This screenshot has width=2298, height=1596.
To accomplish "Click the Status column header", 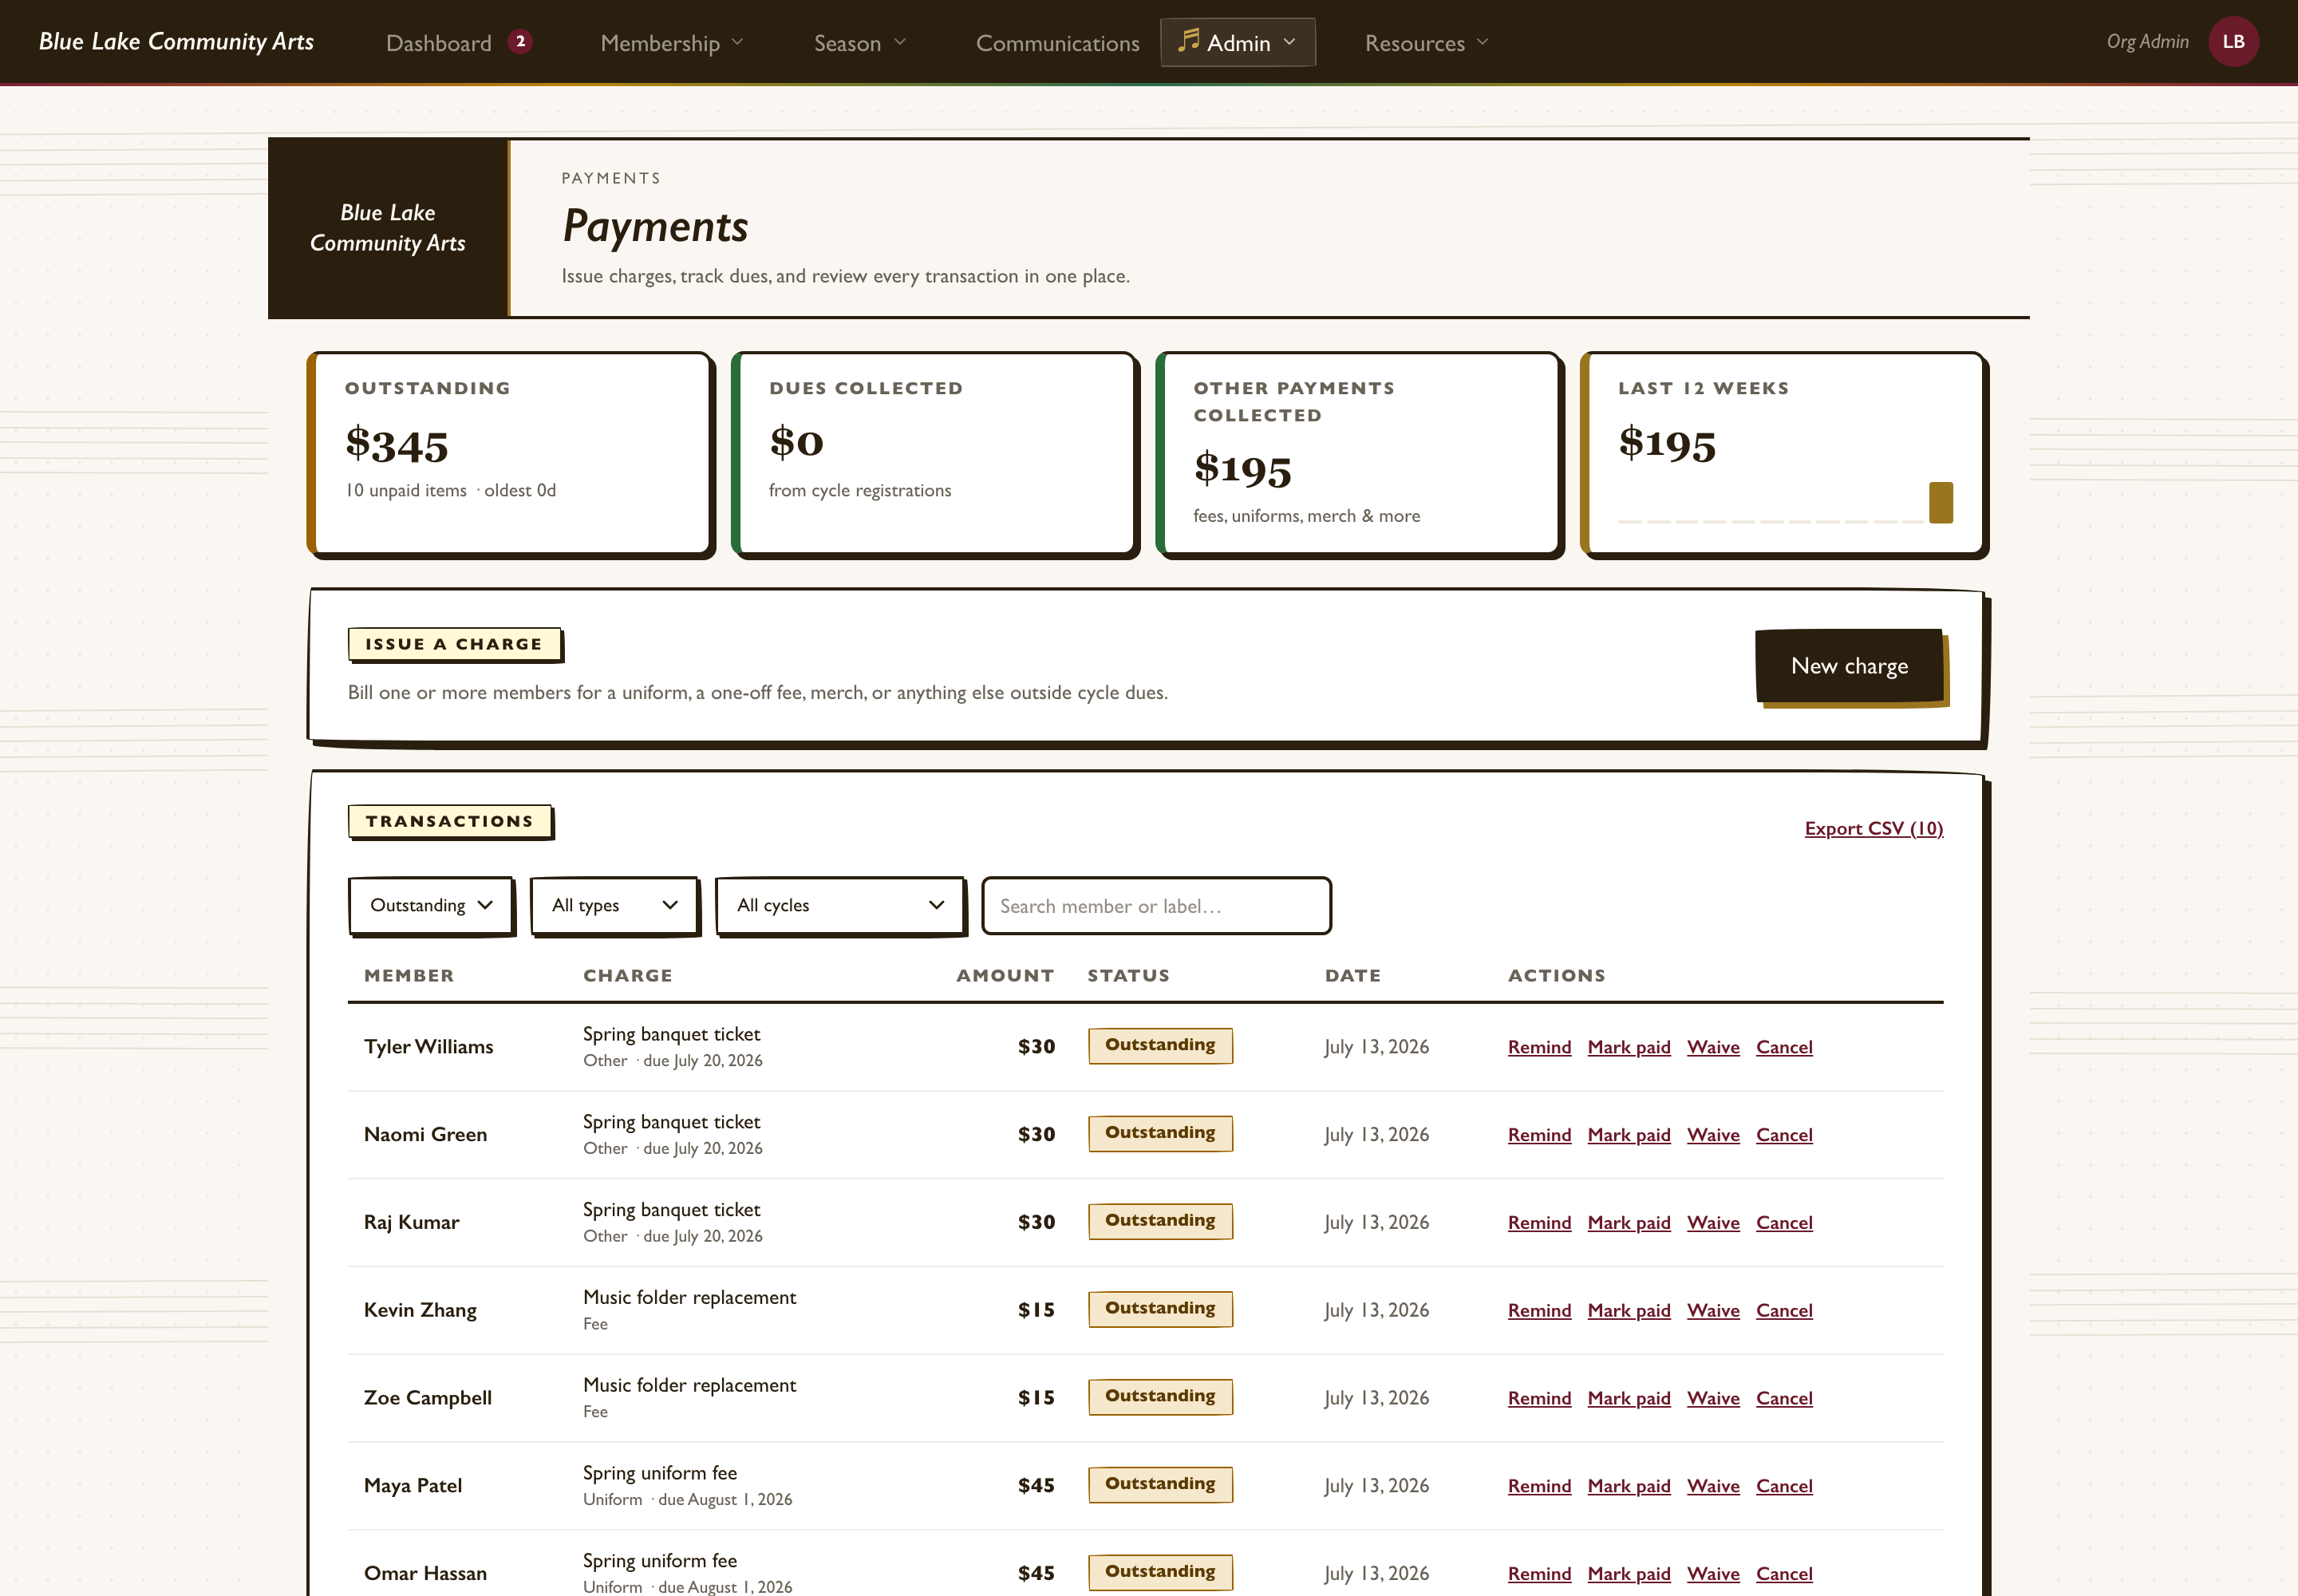I will tap(1128, 976).
